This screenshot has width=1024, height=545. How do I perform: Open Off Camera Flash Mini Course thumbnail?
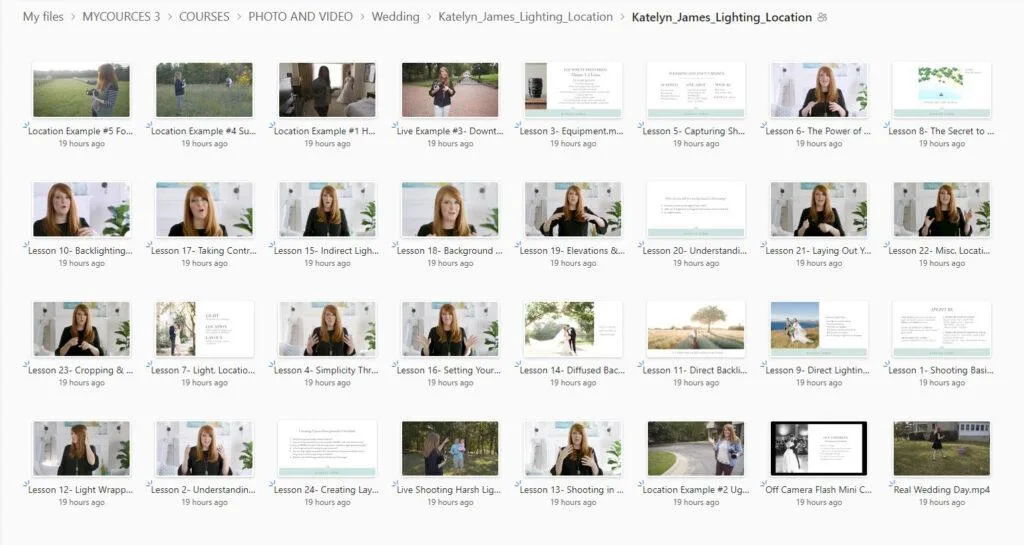coord(818,448)
